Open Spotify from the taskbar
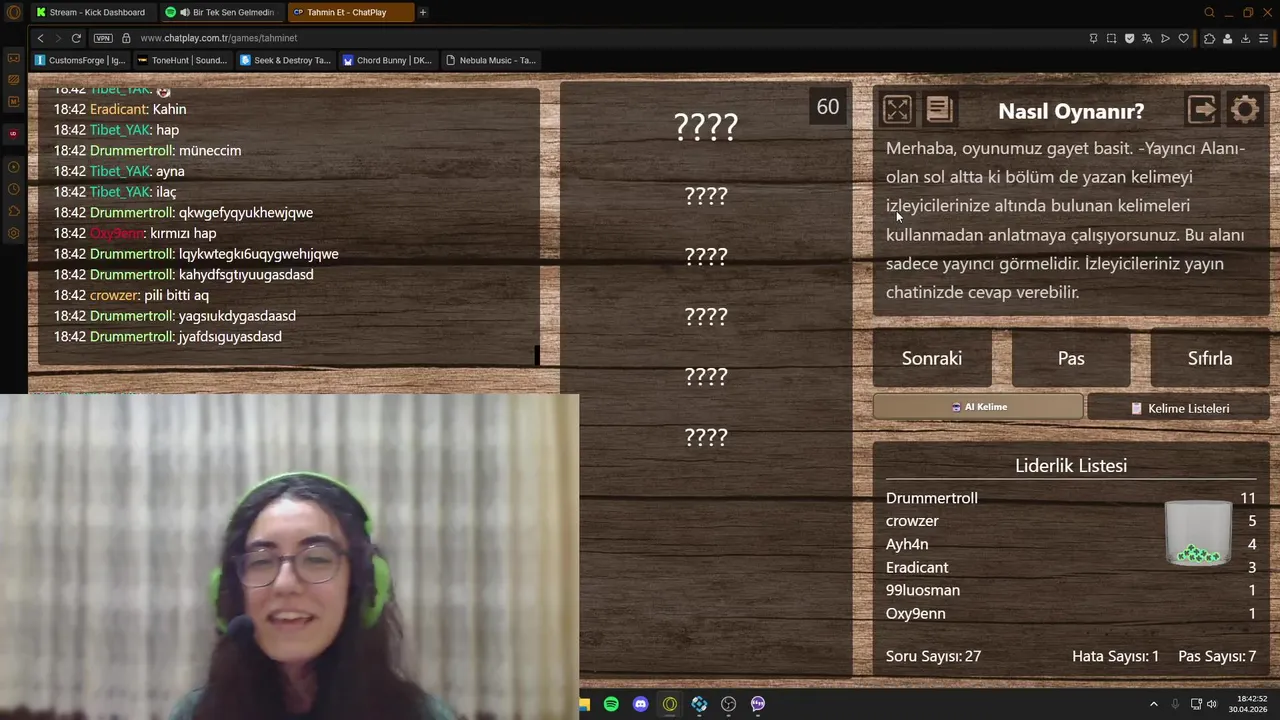Image resolution: width=1280 pixels, height=720 pixels. click(611, 704)
